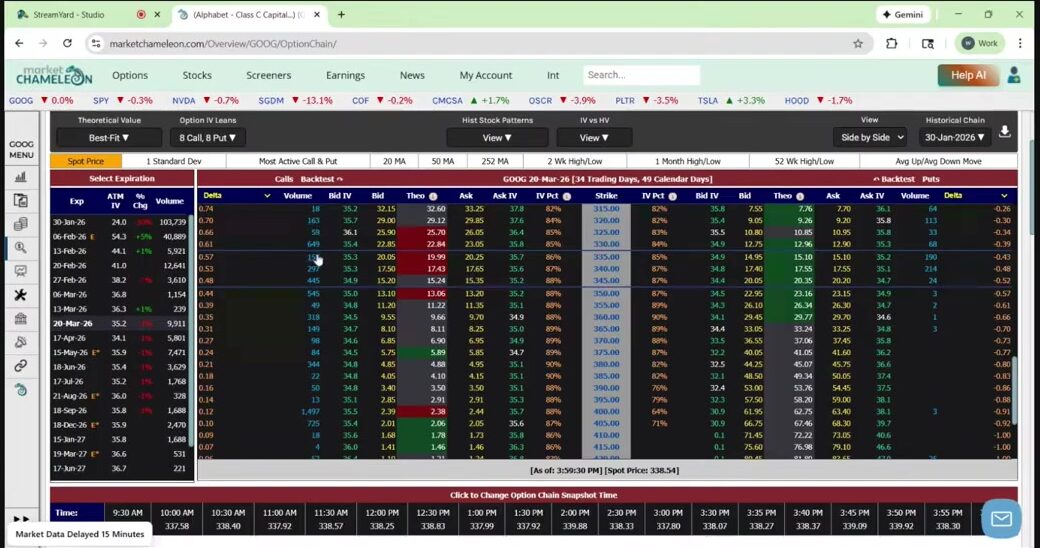Click the stacked coins icon in sidebar

click(x=21, y=224)
